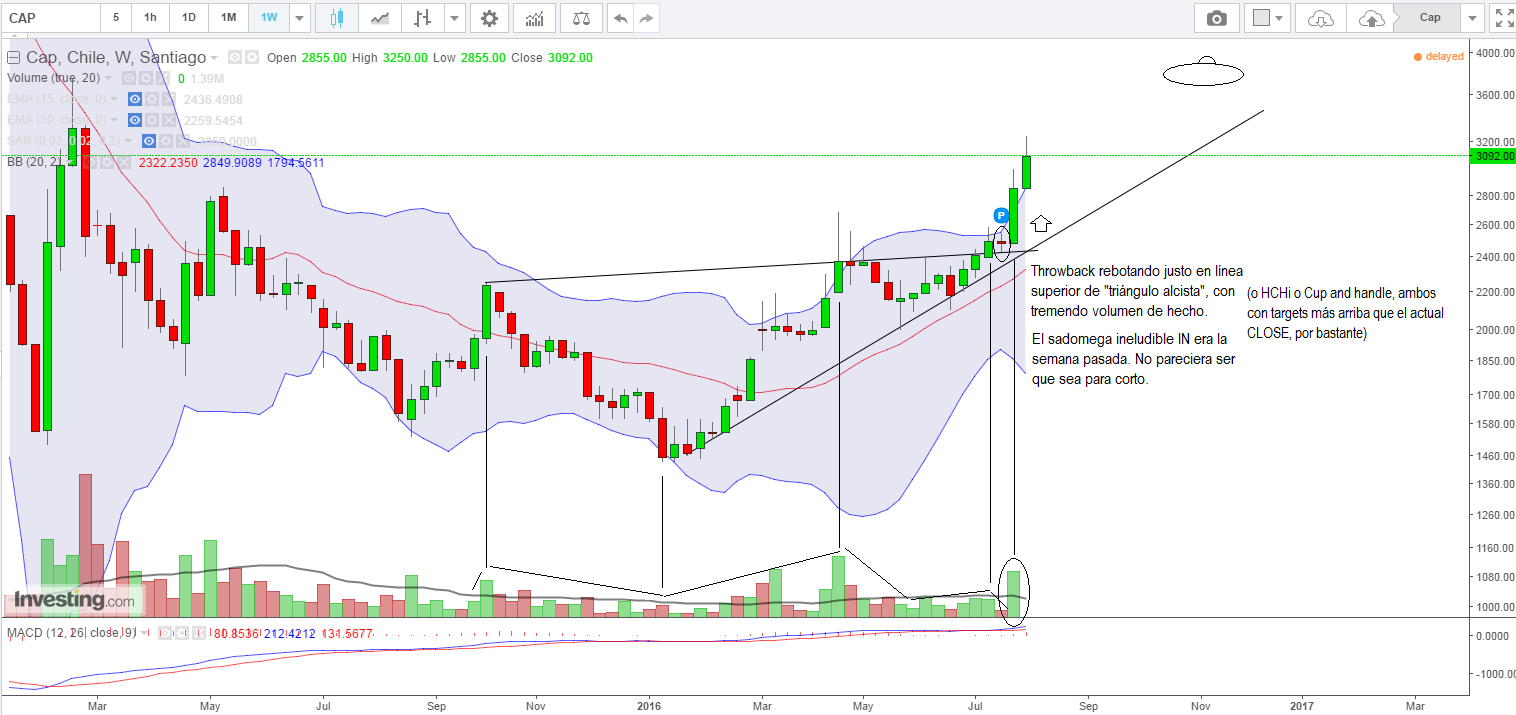Click the 4000.00 price axis label
Viewport: 1516px width, 715px height.
(1494, 53)
